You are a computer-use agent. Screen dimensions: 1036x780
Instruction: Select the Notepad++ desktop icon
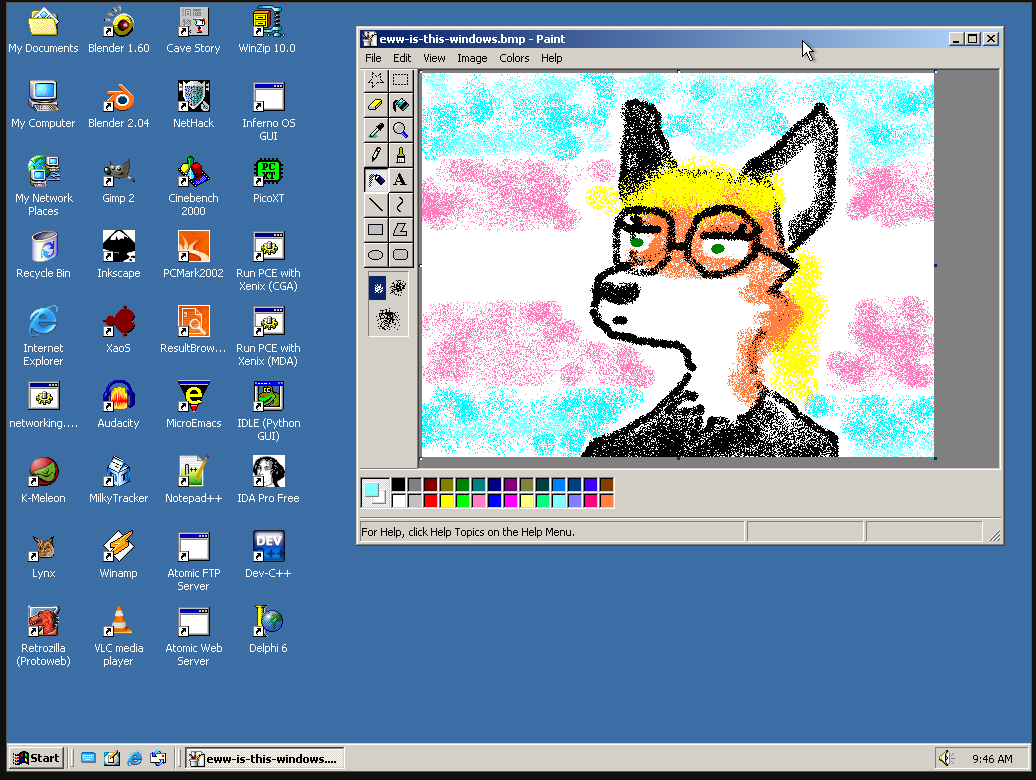[x=194, y=480]
